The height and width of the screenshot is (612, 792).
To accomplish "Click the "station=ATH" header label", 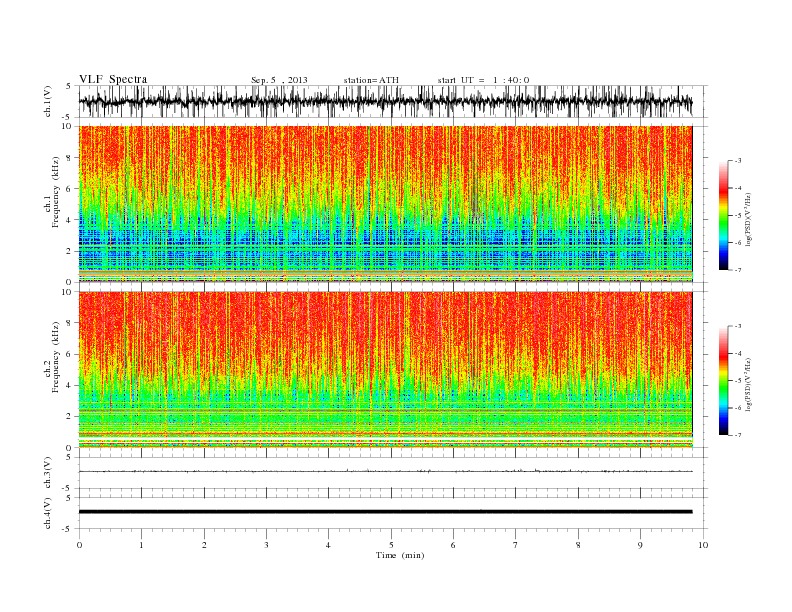I will 371,80.
